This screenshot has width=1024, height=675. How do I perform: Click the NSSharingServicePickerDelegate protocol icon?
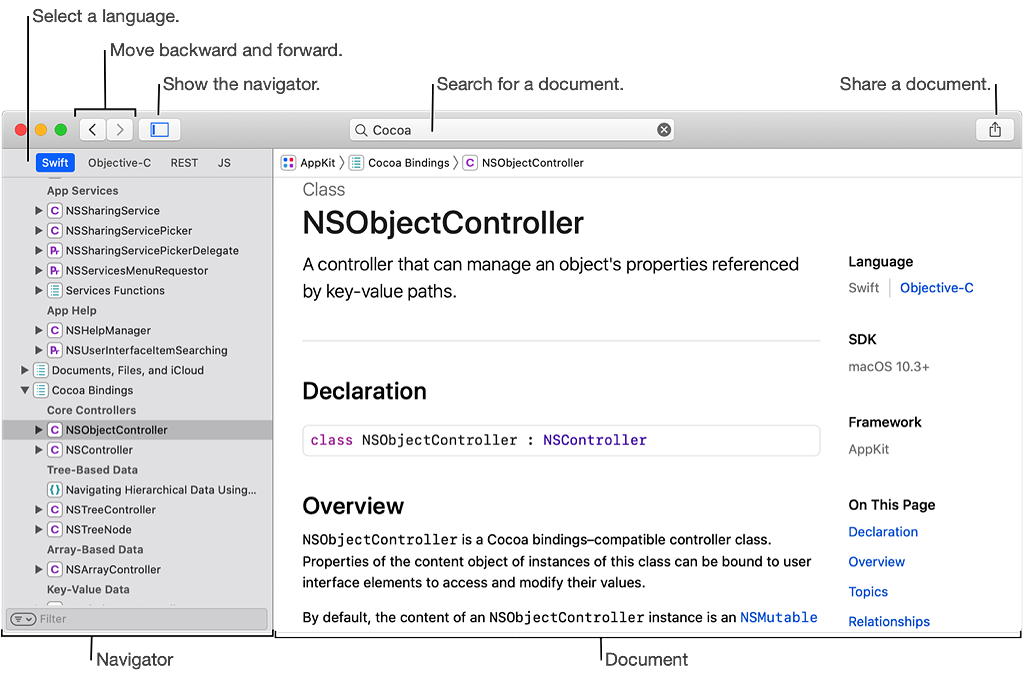coord(55,251)
